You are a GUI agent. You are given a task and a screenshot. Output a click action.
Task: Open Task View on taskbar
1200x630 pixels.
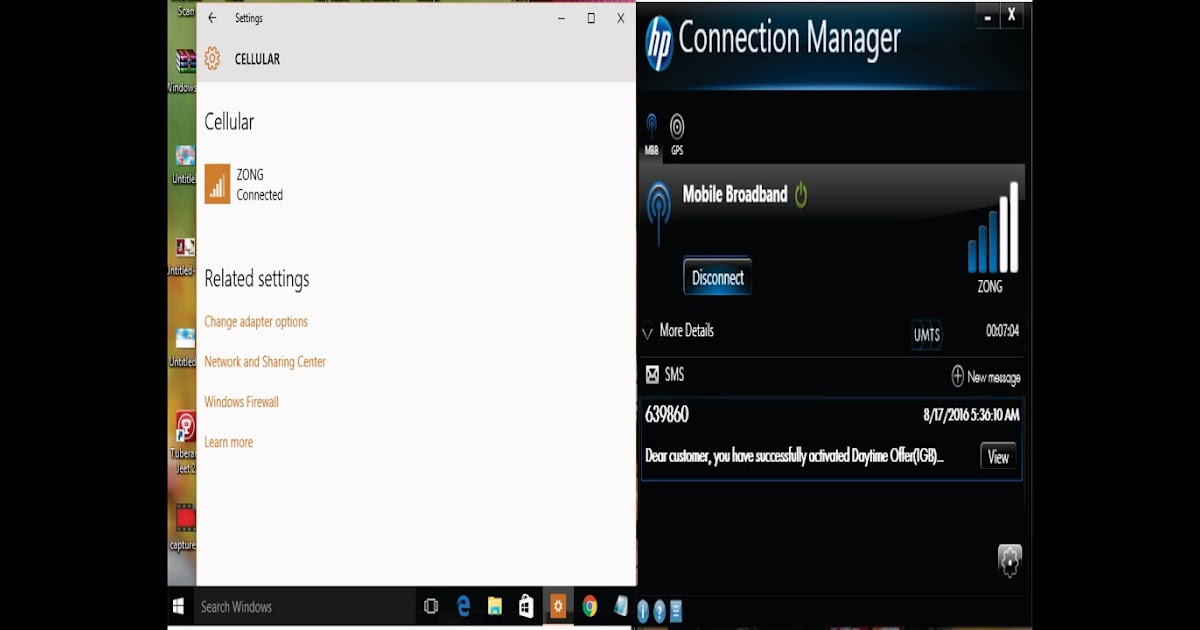pyautogui.click(x=431, y=606)
